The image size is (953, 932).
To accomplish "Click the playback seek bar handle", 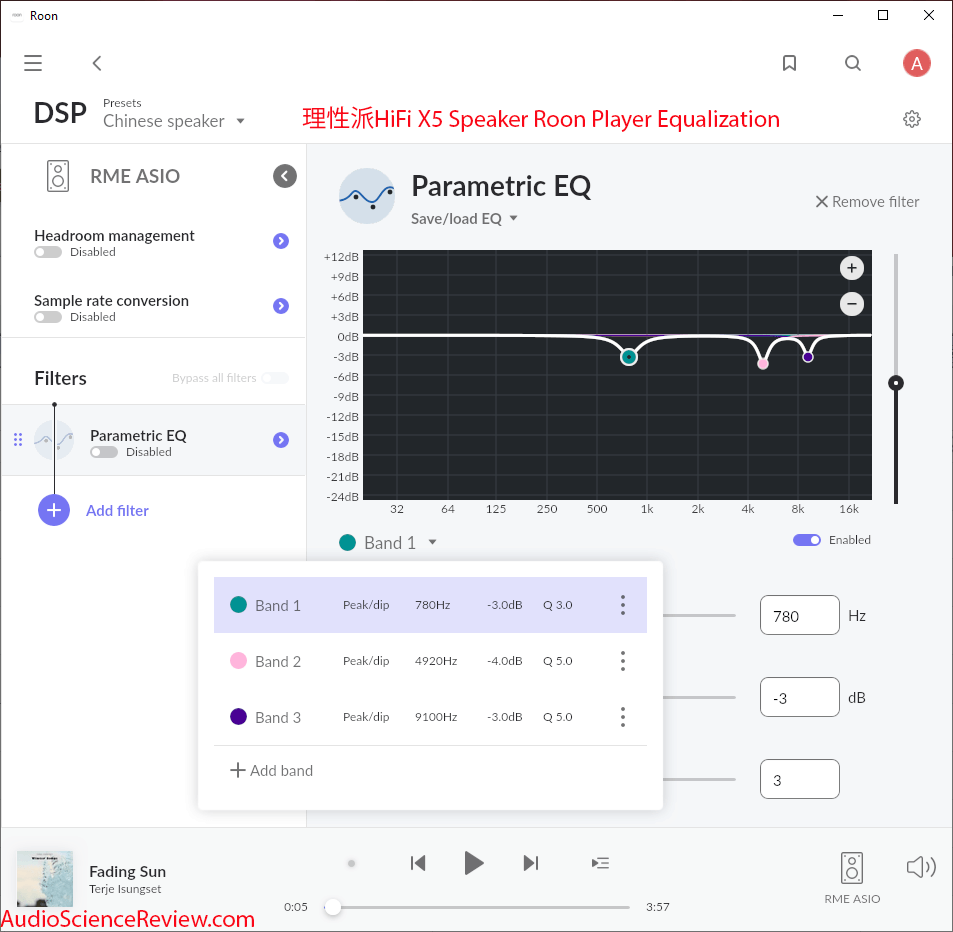I will click(332, 907).
